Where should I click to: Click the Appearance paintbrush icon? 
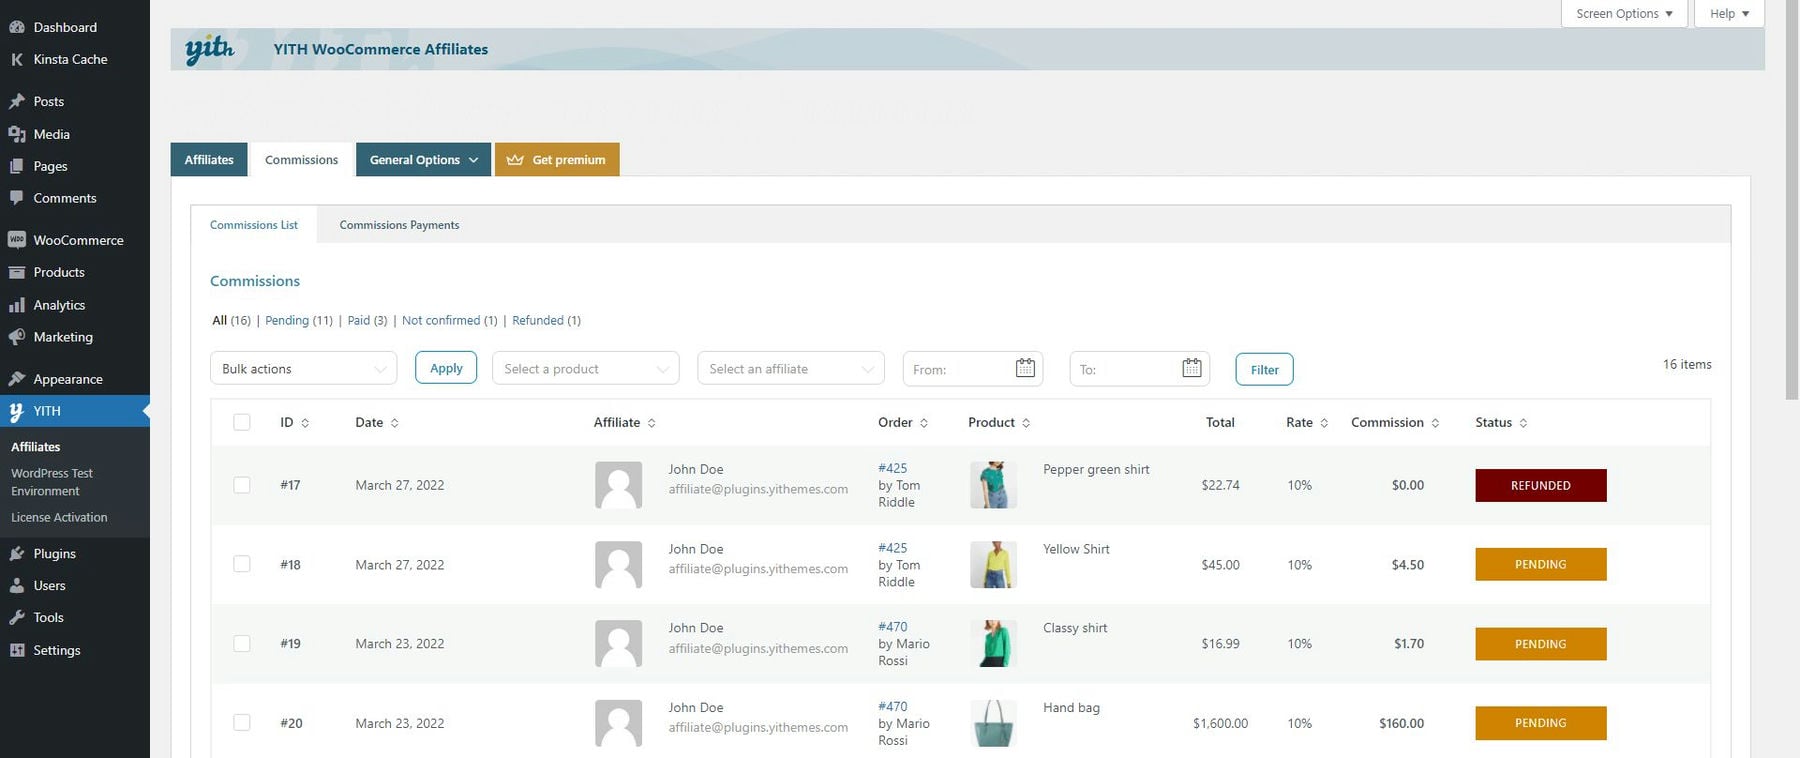pyautogui.click(x=16, y=379)
